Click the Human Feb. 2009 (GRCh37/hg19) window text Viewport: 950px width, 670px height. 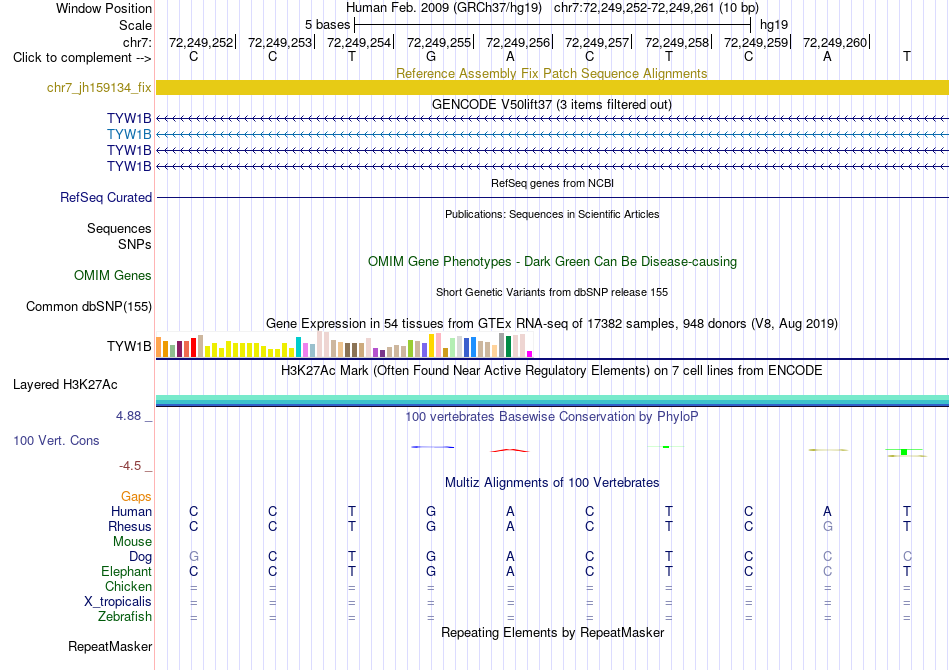point(443,8)
